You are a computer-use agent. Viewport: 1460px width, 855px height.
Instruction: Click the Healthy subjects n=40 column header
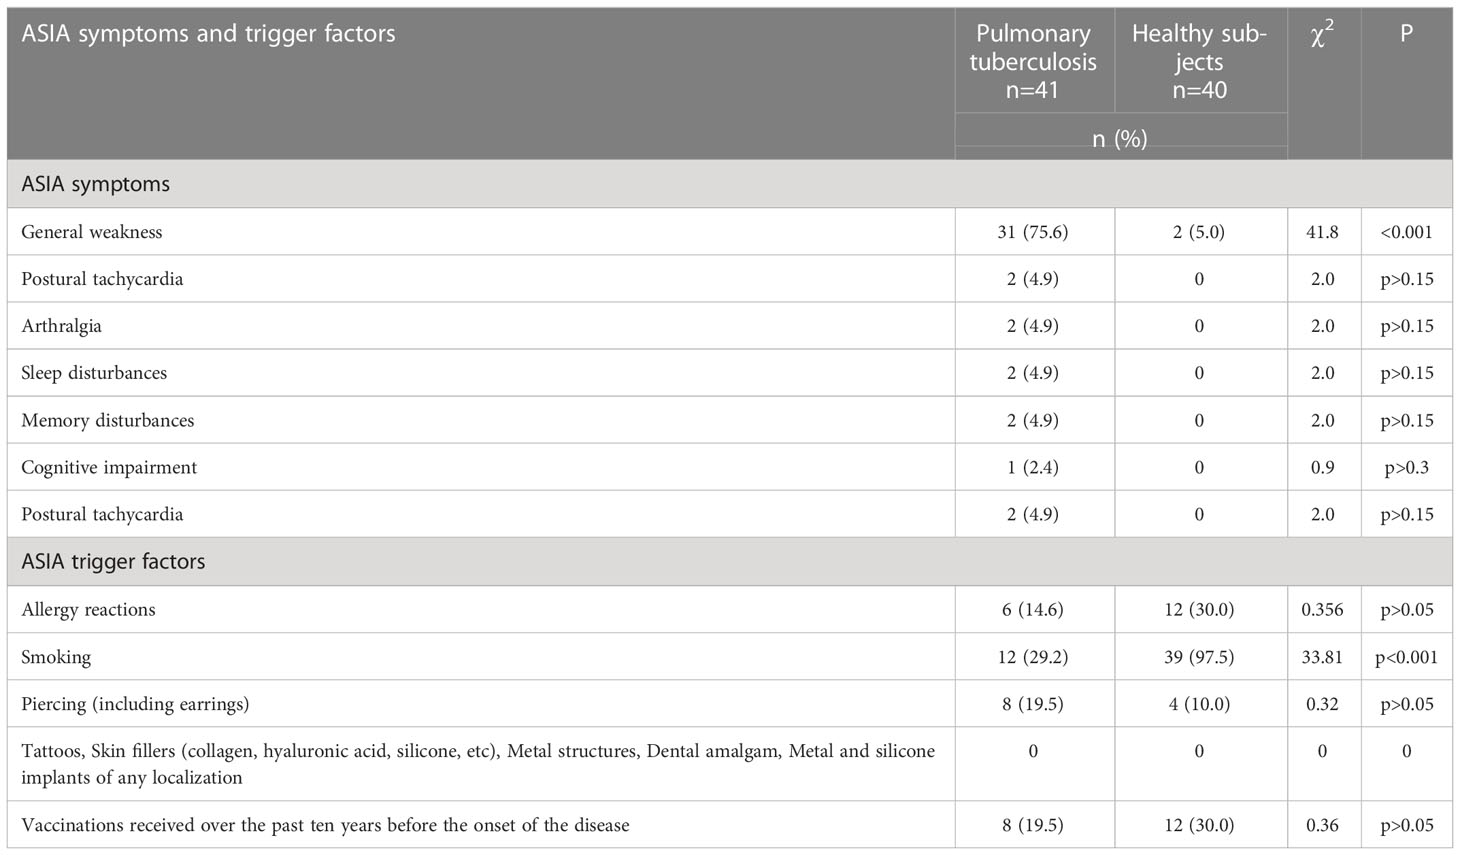[x=1199, y=62]
